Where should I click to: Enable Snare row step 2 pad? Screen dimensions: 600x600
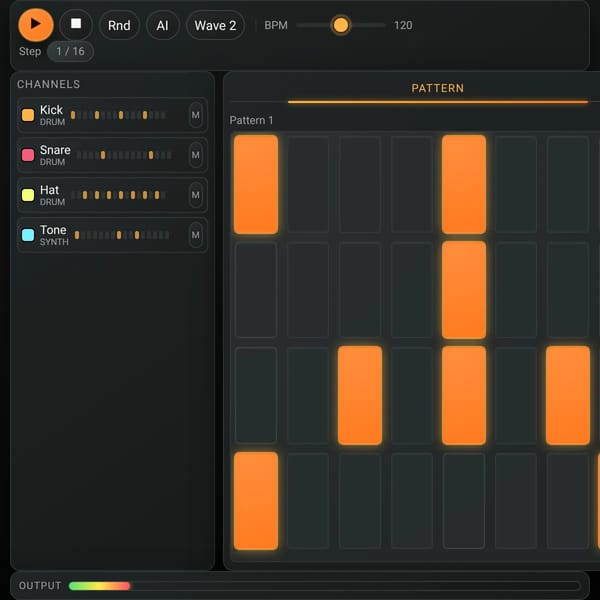click(308, 290)
